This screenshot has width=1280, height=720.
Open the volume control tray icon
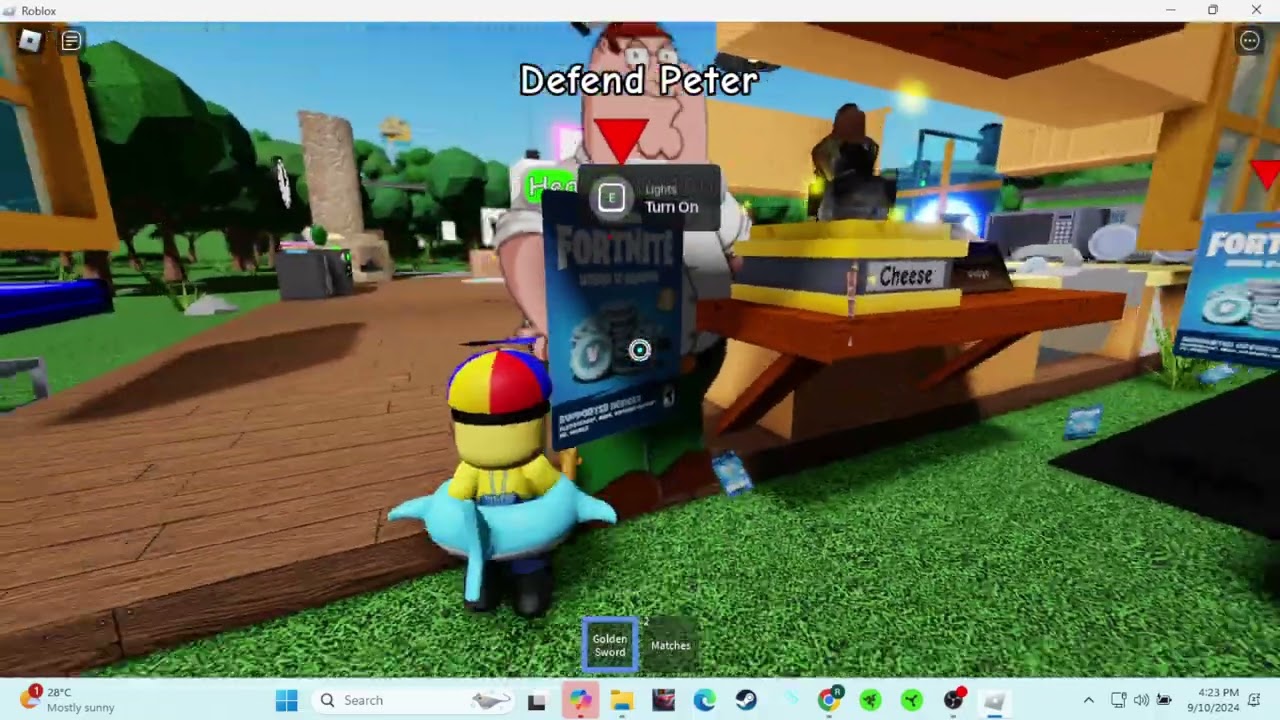click(x=1141, y=700)
